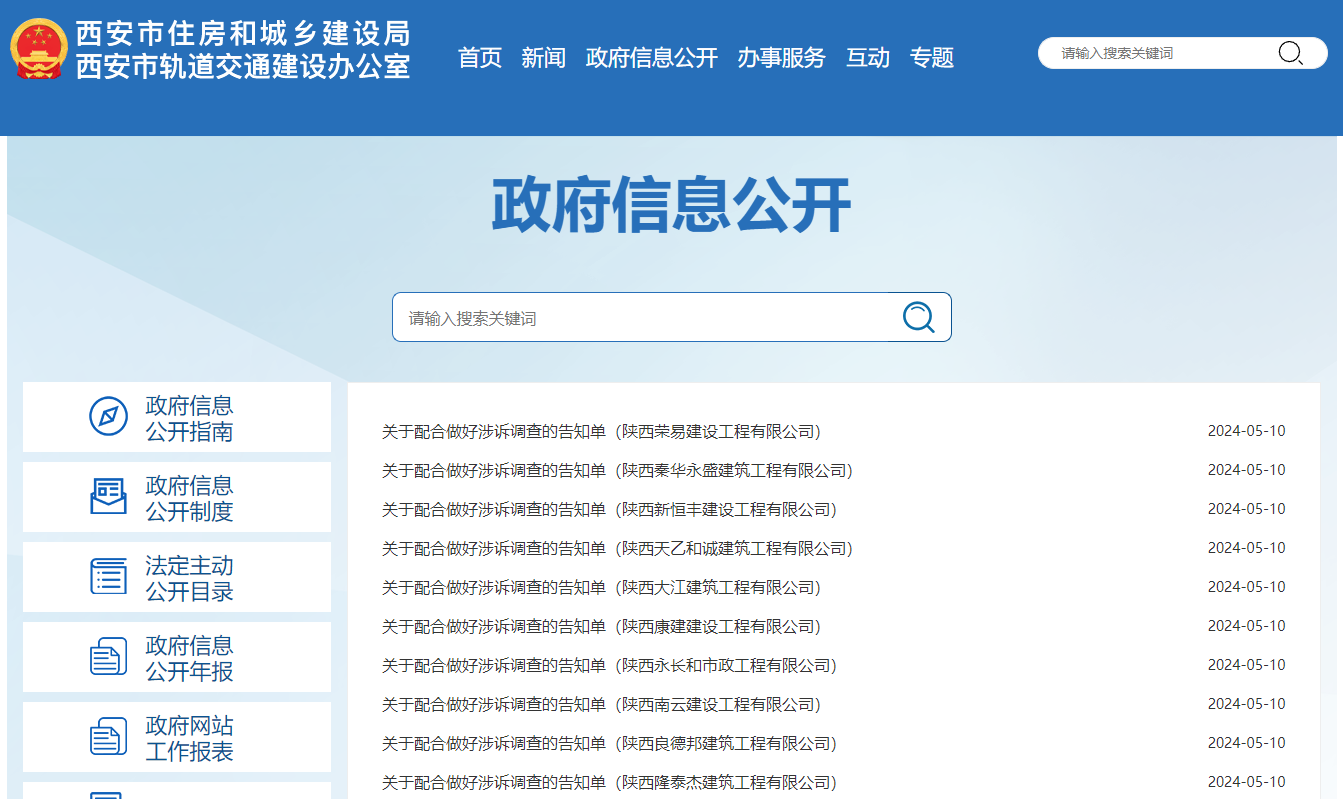
Task: Open 政府信息公开年报 sidebar label
Action: (x=189, y=658)
